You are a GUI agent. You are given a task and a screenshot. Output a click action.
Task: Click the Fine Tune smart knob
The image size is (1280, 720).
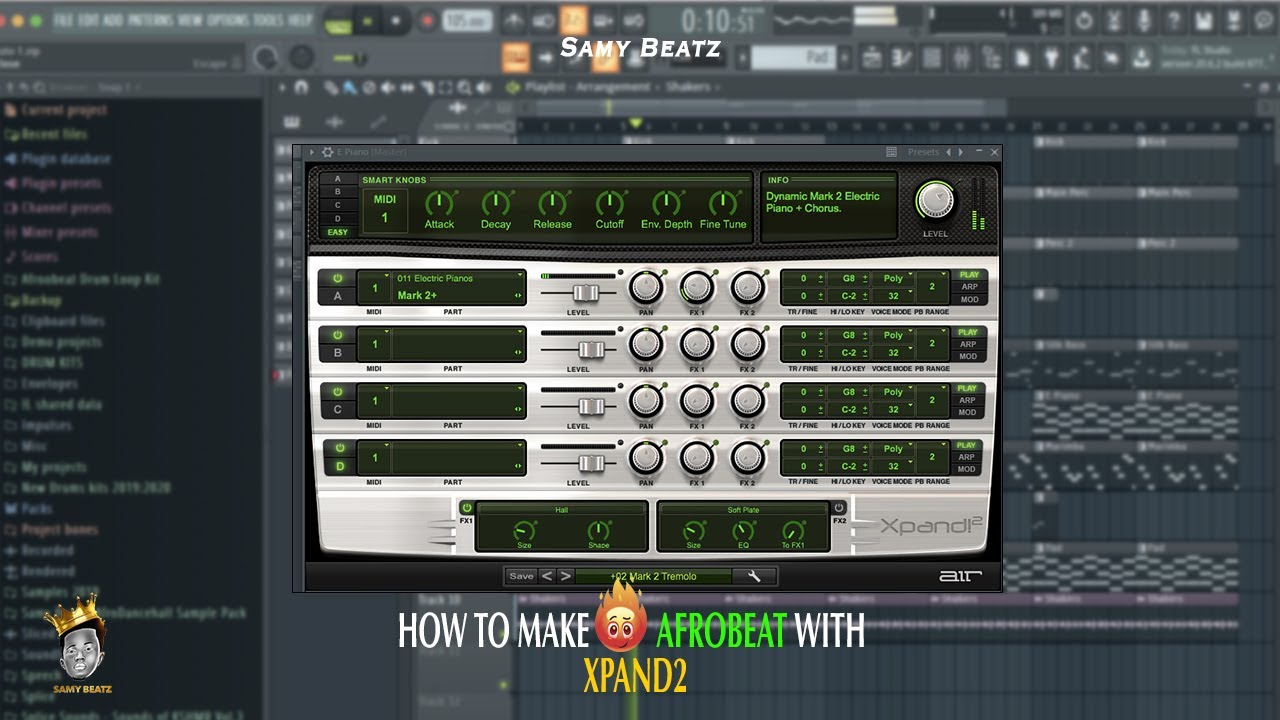723,204
